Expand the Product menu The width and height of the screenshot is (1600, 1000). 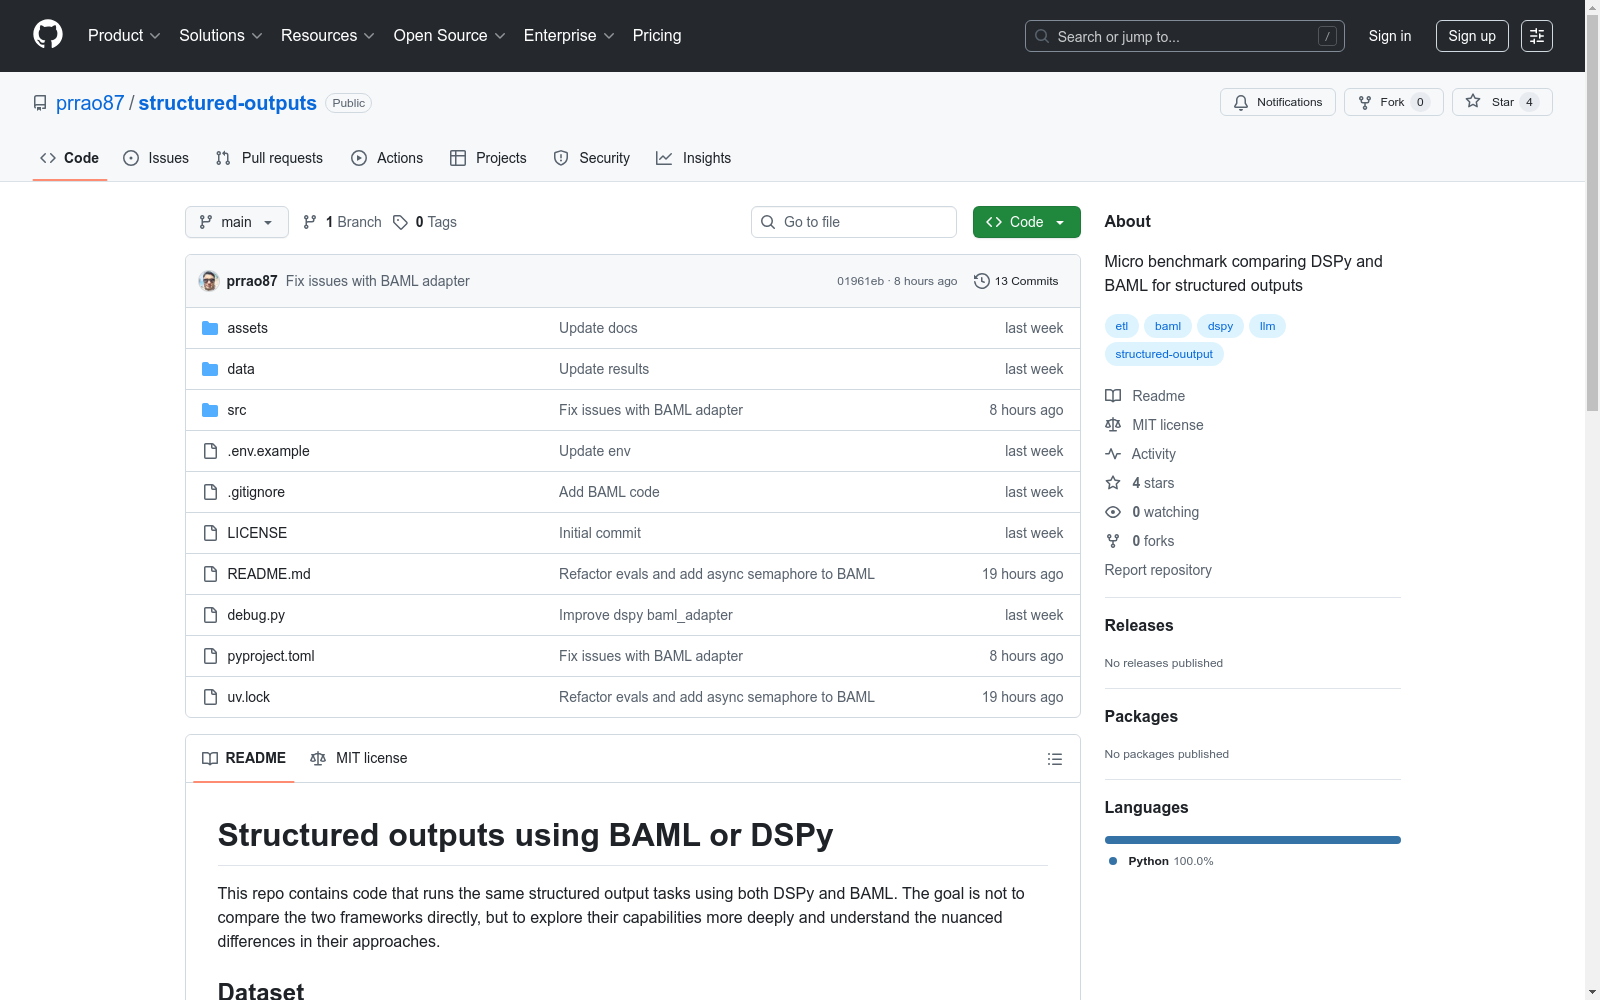tap(124, 35)
